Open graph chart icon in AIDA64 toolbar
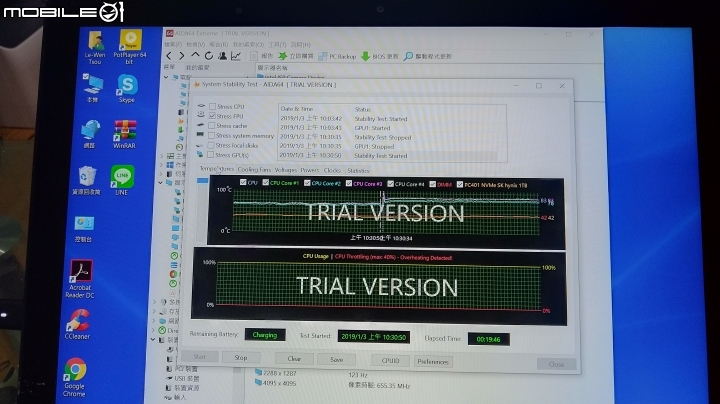The height and width of the screenshot is (404, 720). click(x=236, y=56)
